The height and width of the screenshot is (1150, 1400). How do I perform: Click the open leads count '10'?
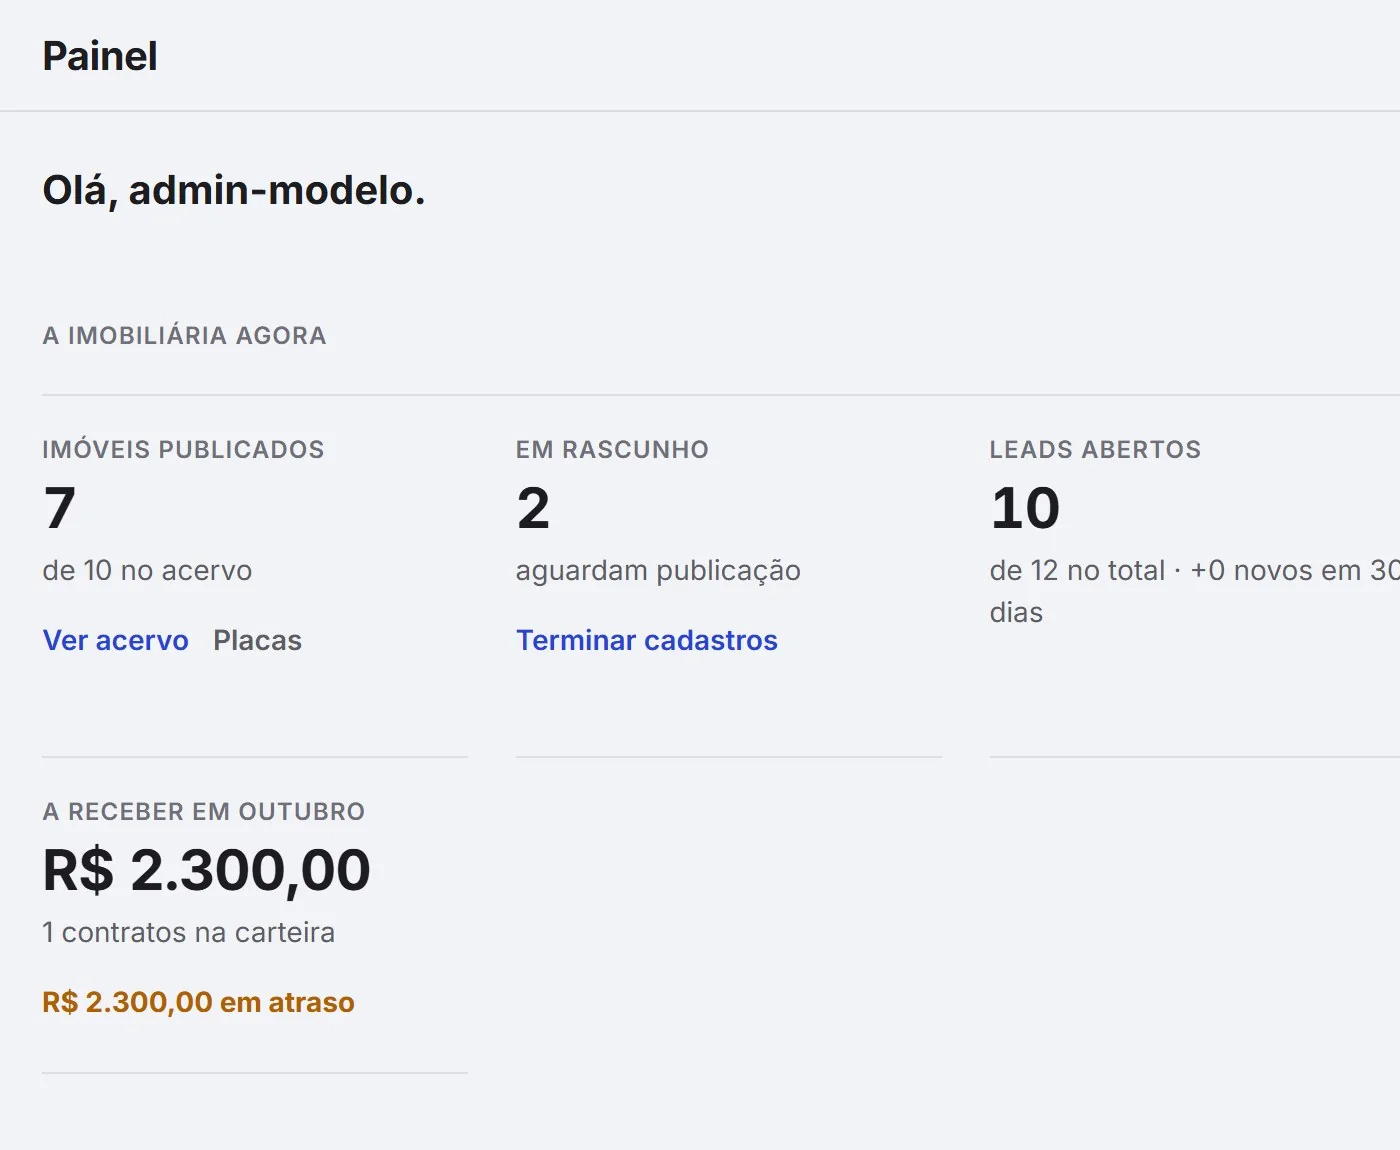coord(1025,508)
